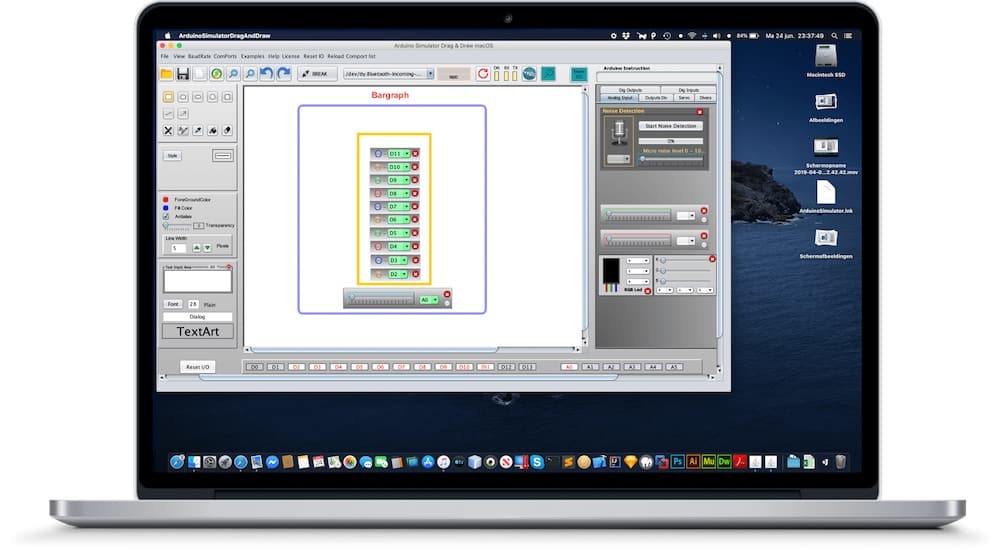
Task: Click the blue Fill Color swatch
Action: pos(166,208)
